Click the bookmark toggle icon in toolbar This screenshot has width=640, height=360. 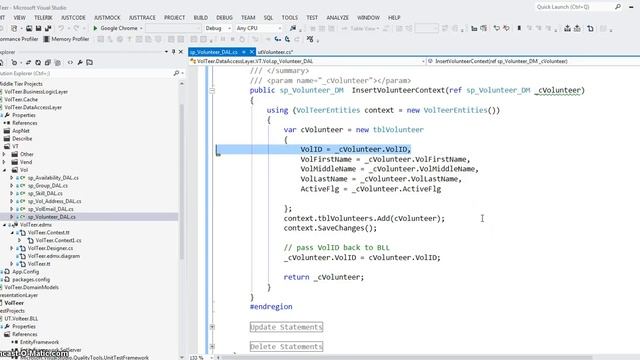(x=519, y=28)
